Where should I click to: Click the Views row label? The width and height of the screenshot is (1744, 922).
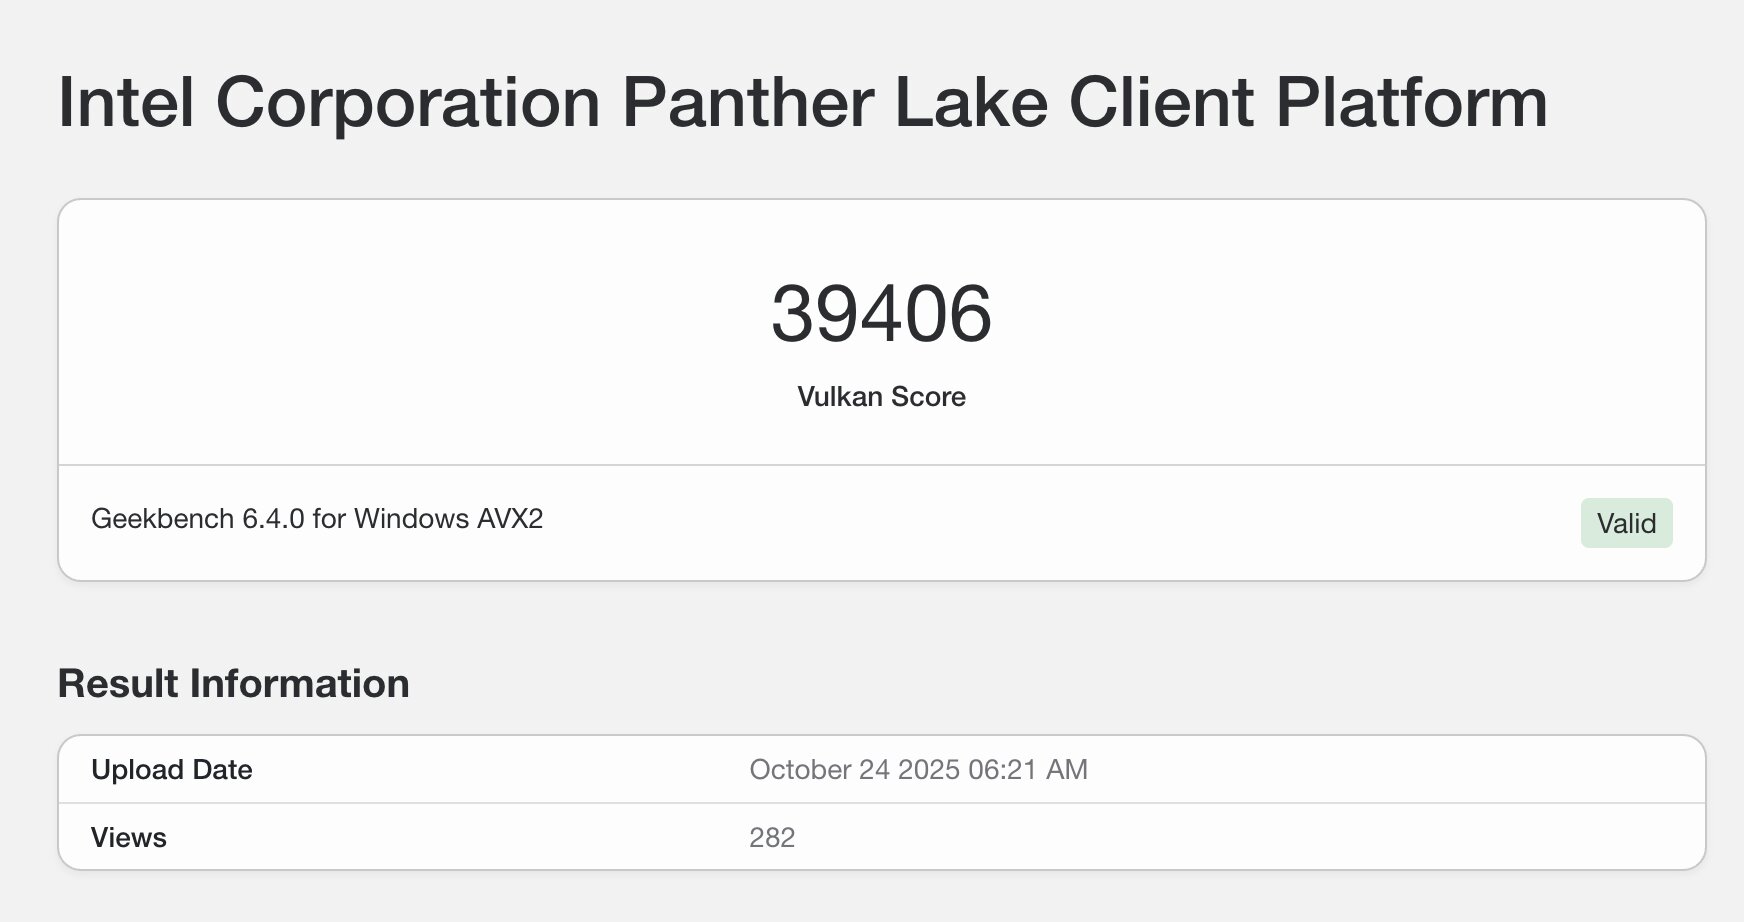click(128, 838)
